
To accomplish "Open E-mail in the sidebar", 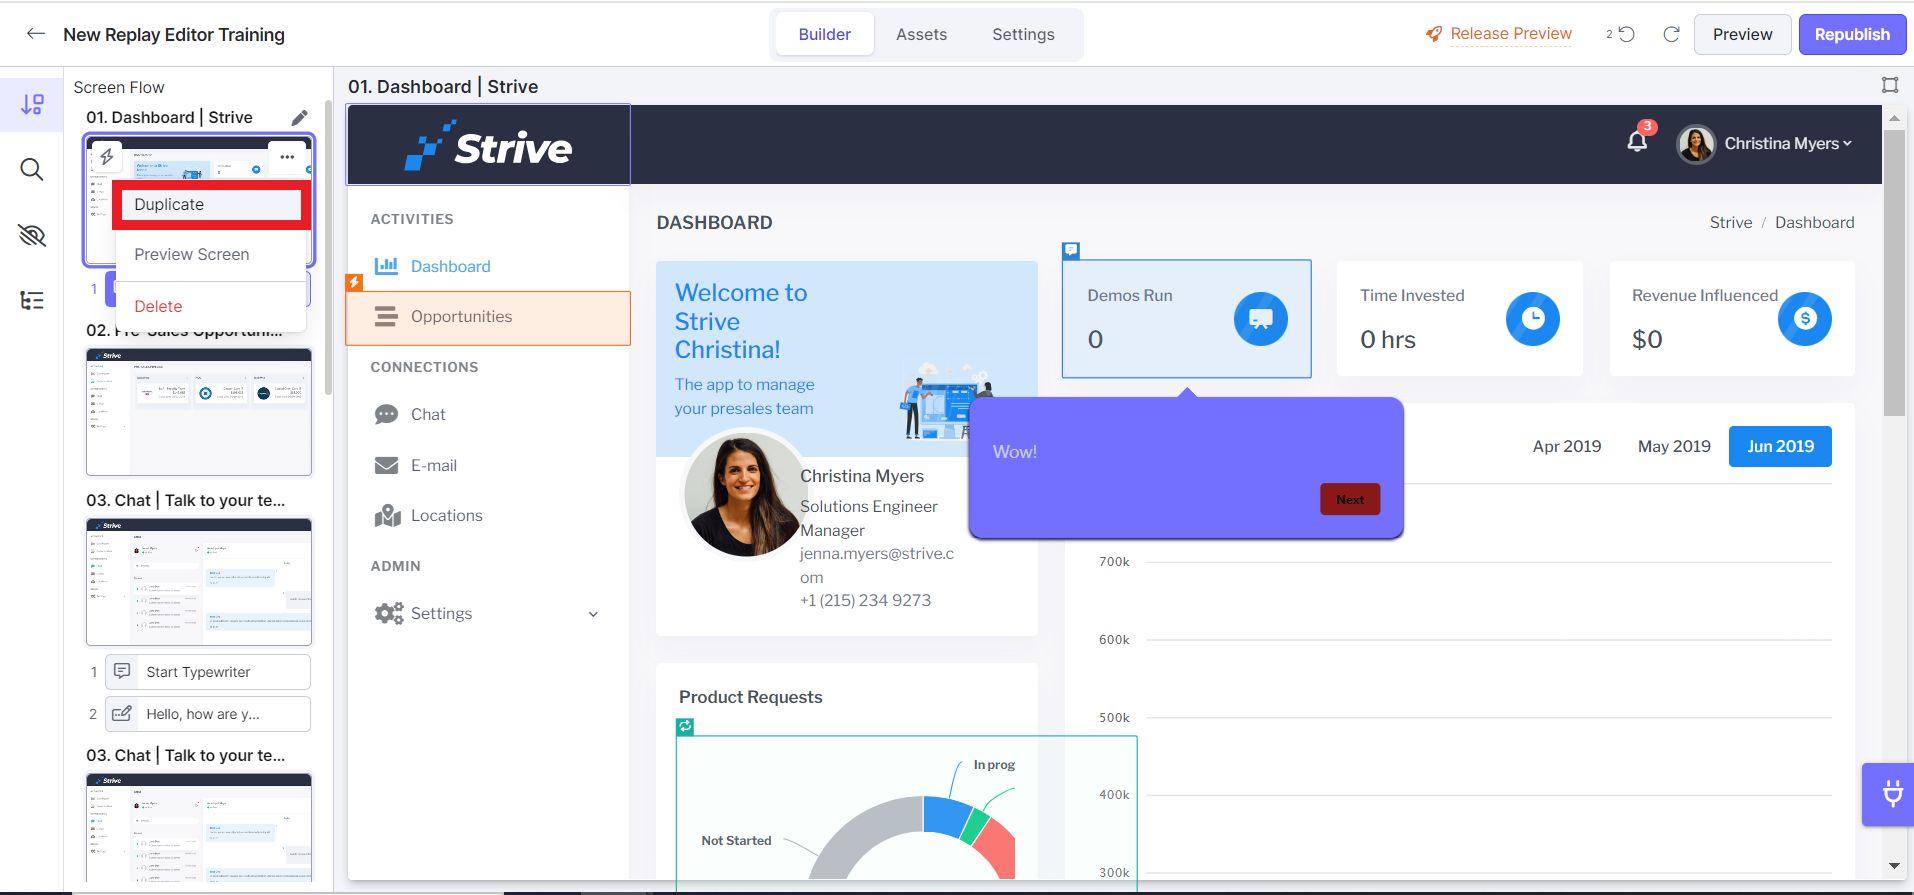I will point(434,465).
